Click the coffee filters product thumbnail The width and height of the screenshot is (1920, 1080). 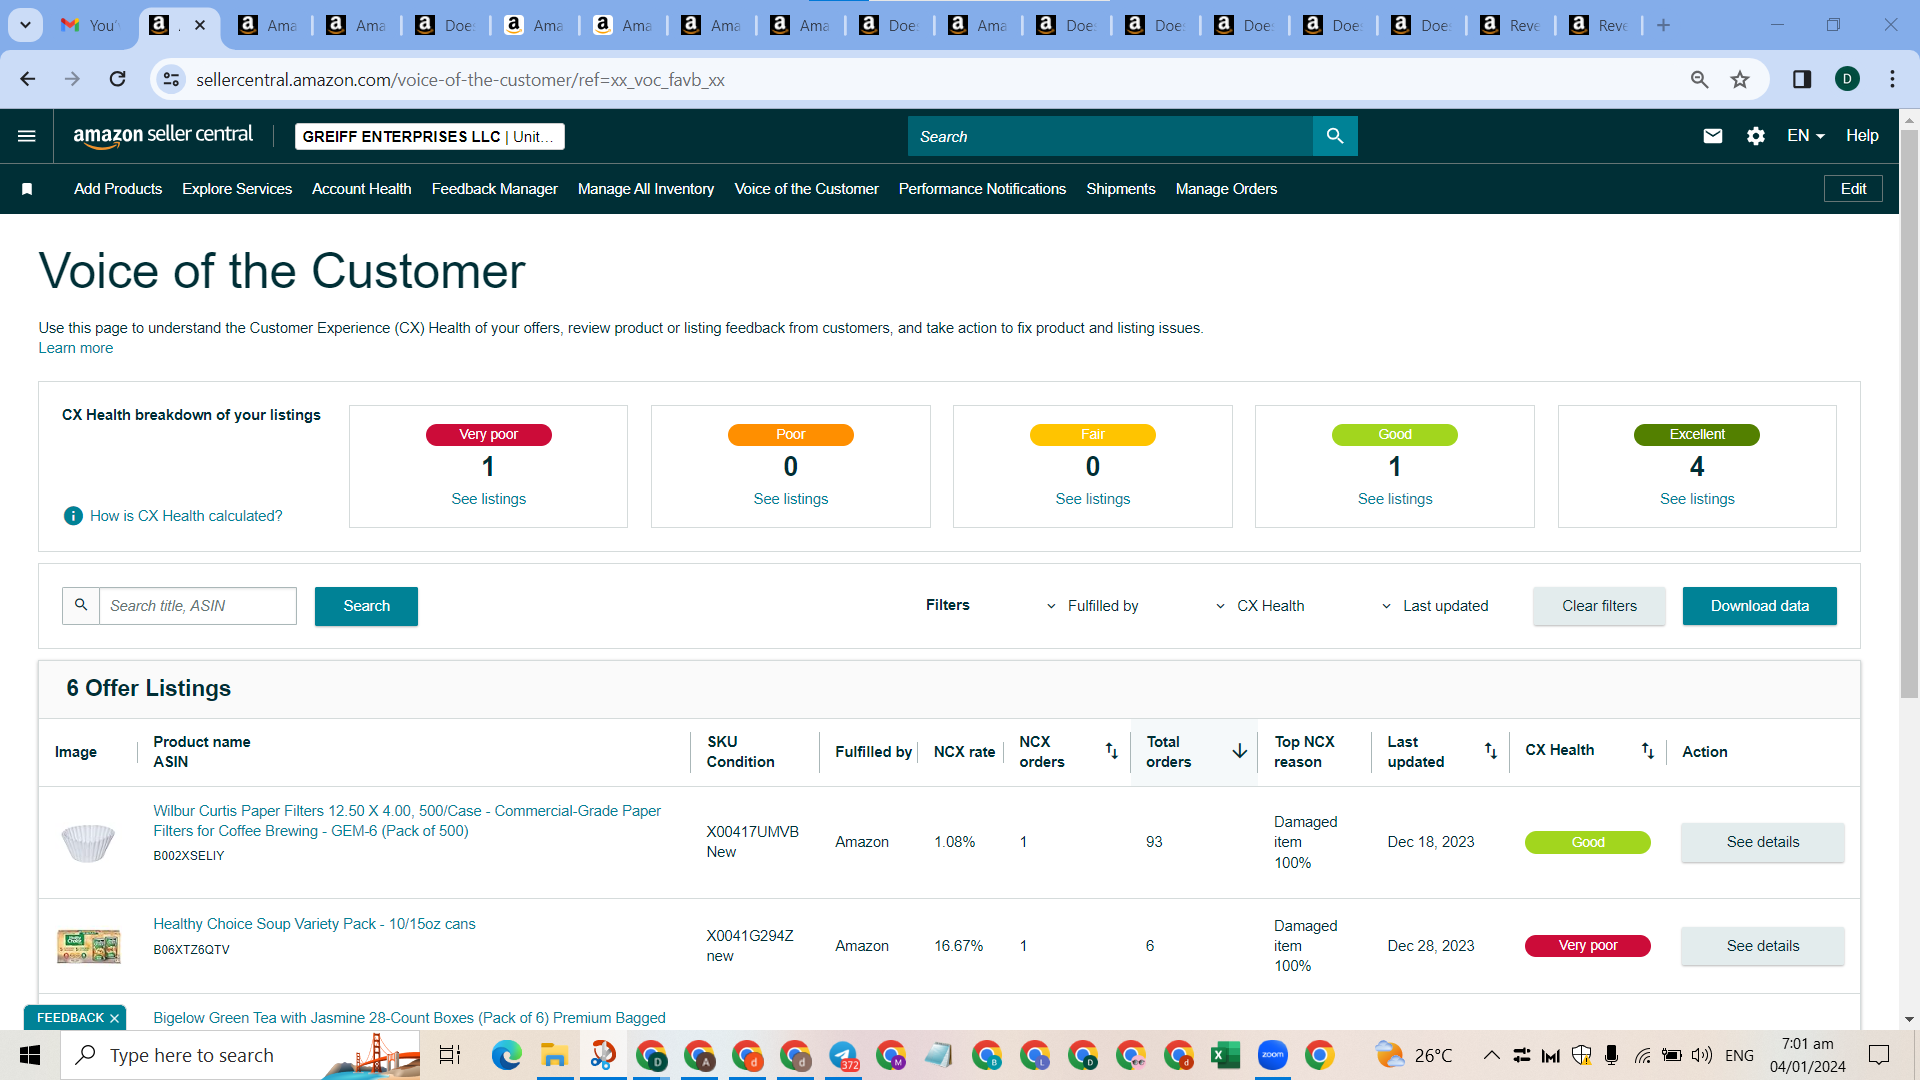click(x=88, y=842)
